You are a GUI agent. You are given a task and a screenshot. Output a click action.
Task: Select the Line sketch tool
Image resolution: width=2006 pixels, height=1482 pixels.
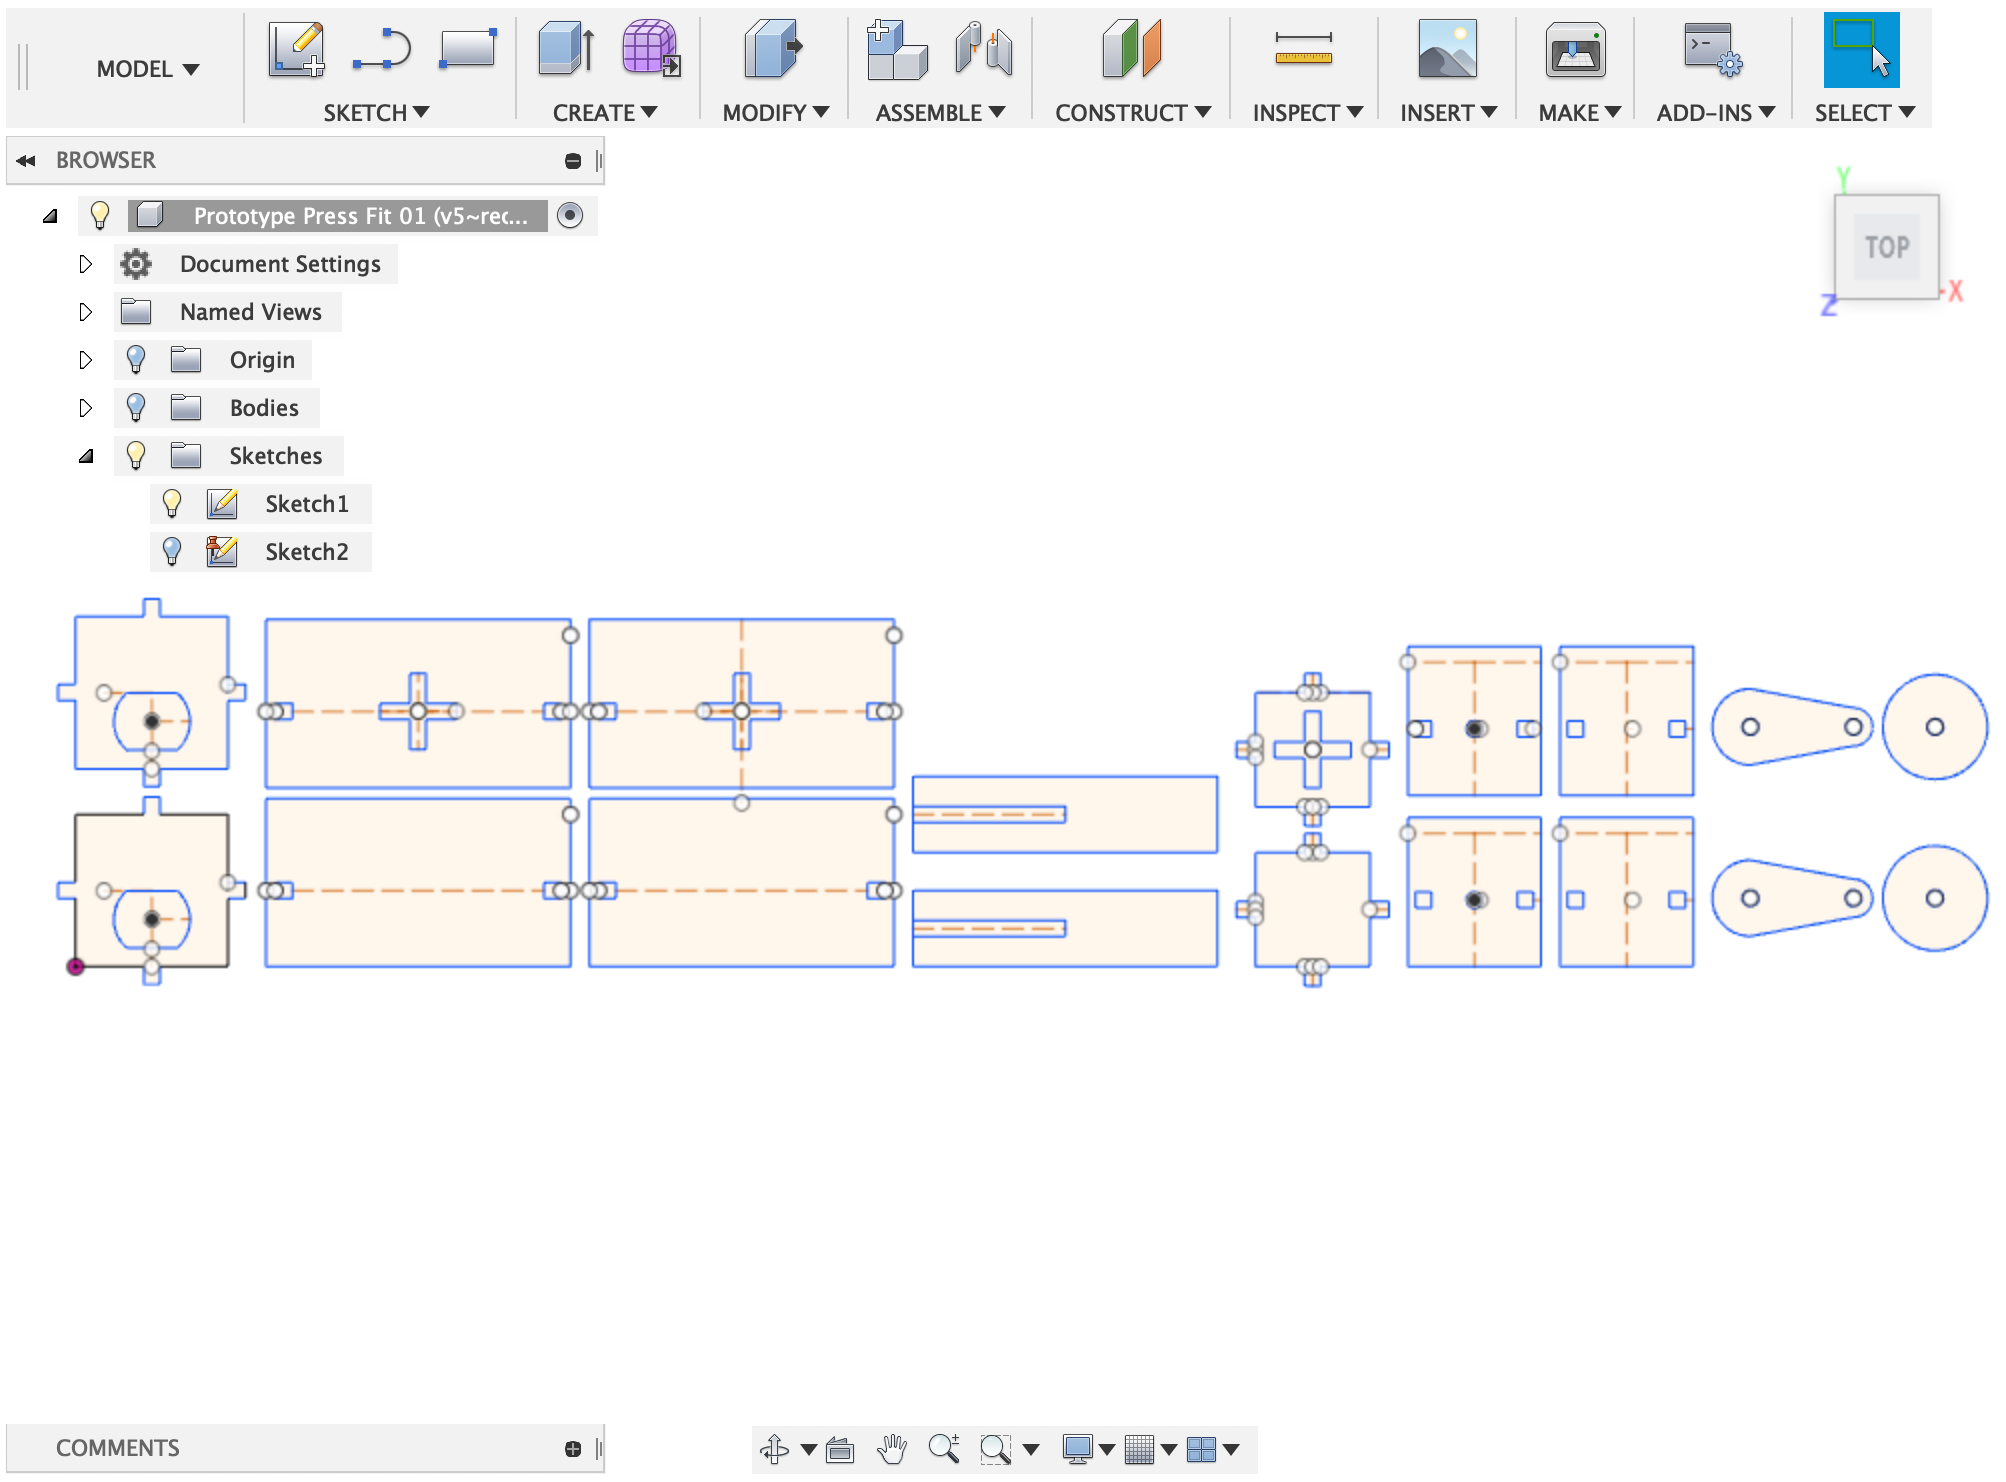(x=382, y=50)
